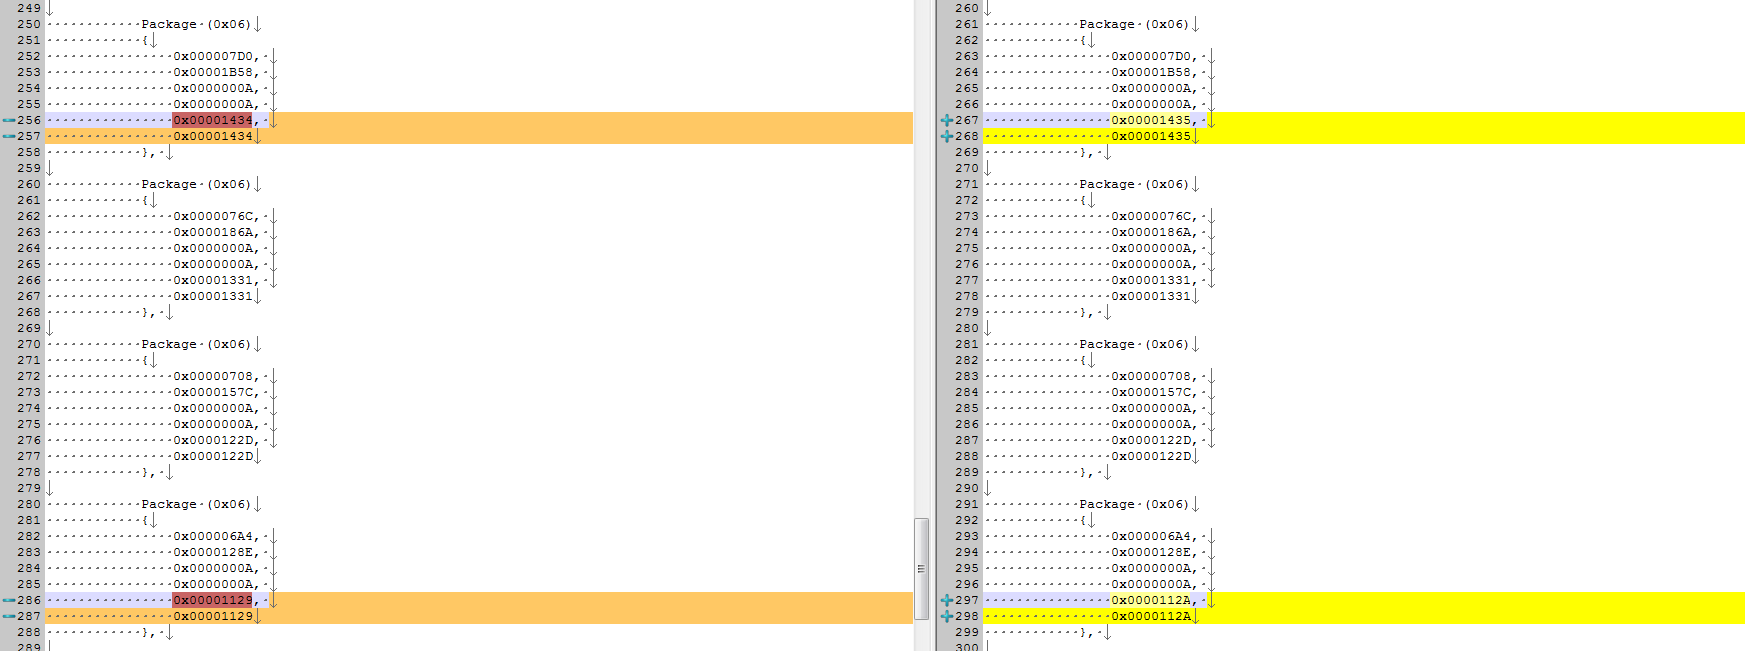Viewport: 1745px width, 651px height.
Task: Click 0x0000186A on right line 274
Action: [1151, 232]
